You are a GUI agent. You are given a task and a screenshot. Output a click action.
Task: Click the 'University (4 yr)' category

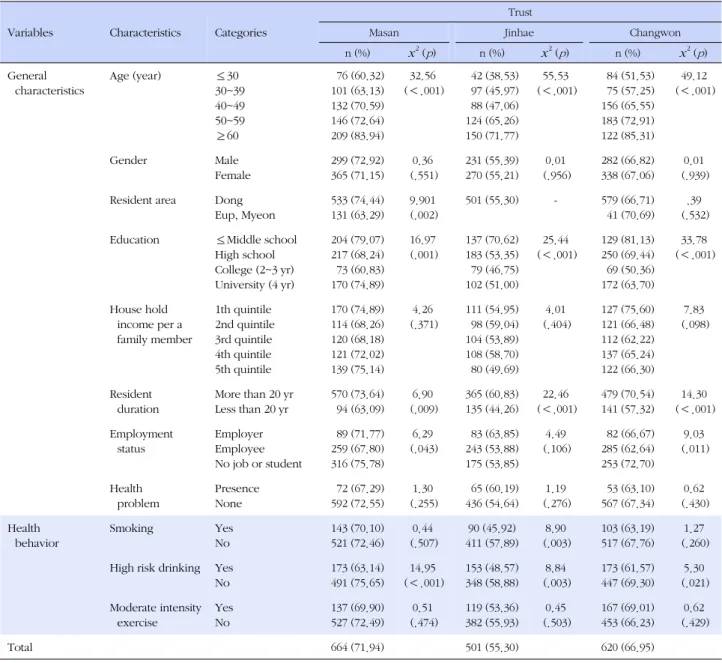click(x=254, y=285)
